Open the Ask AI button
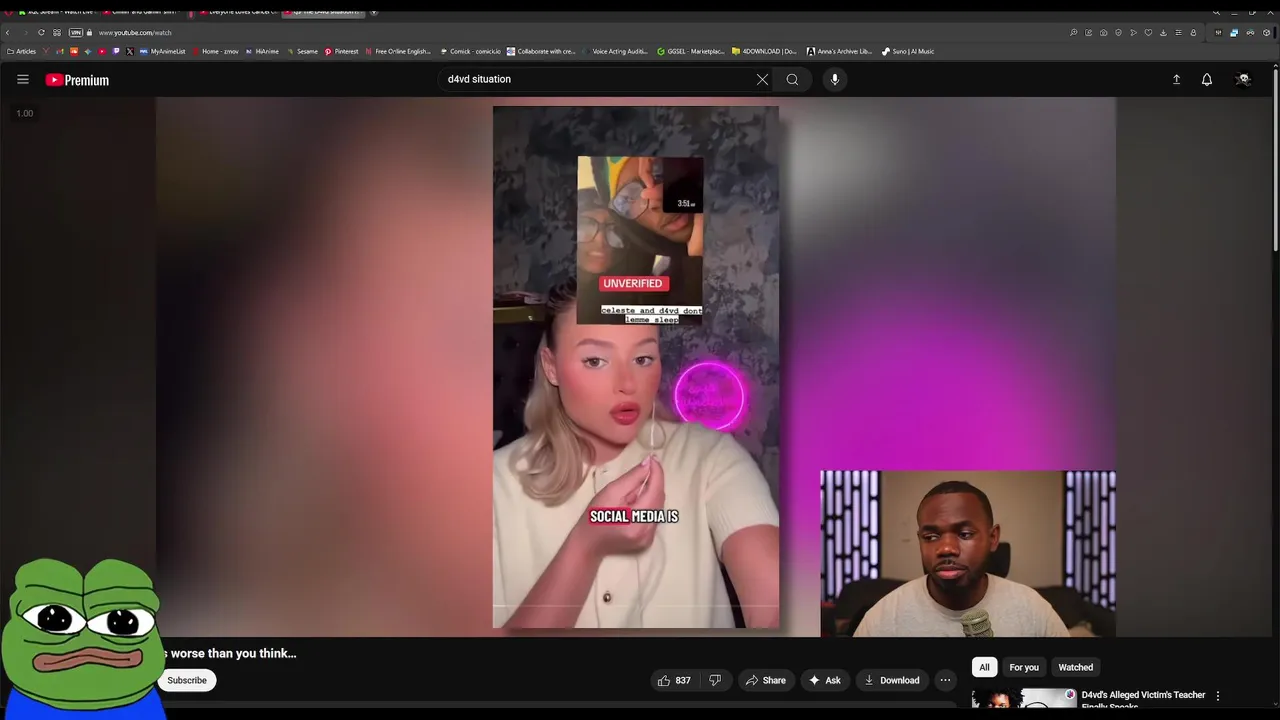 coord(825,680)
